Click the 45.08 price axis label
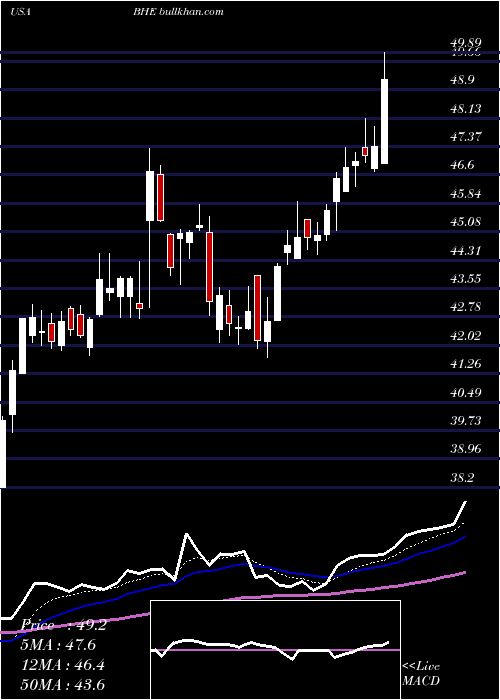Viewport: 500px width, 700px height. (466, 222)
